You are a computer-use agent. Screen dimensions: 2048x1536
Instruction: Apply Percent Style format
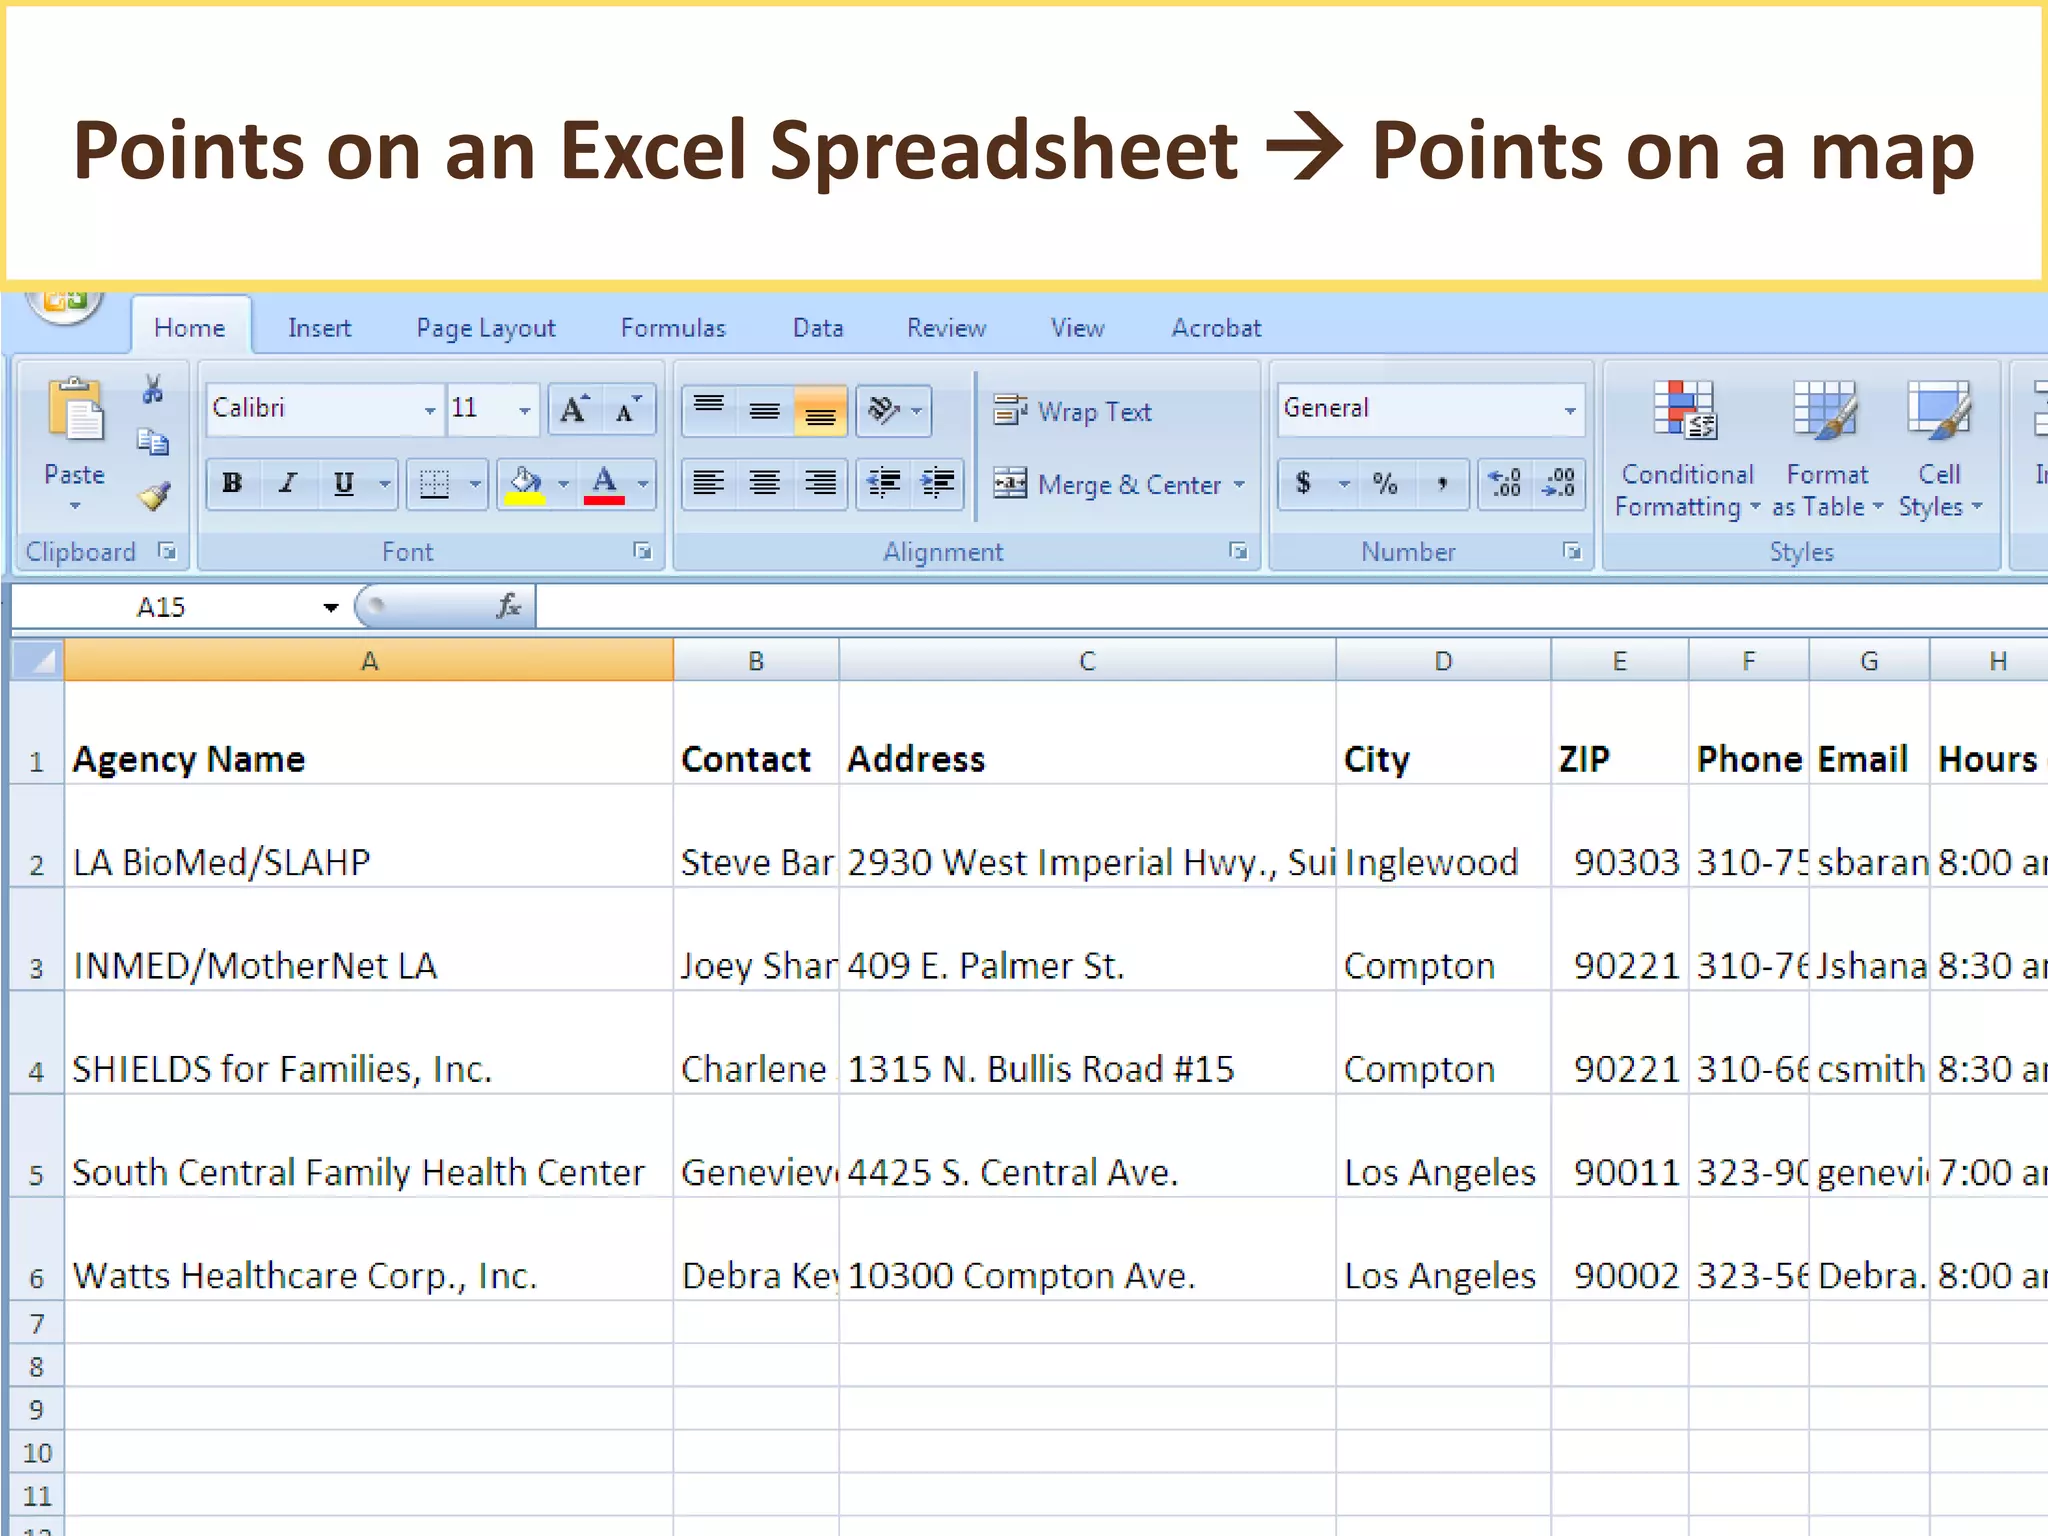(1385, 484)
